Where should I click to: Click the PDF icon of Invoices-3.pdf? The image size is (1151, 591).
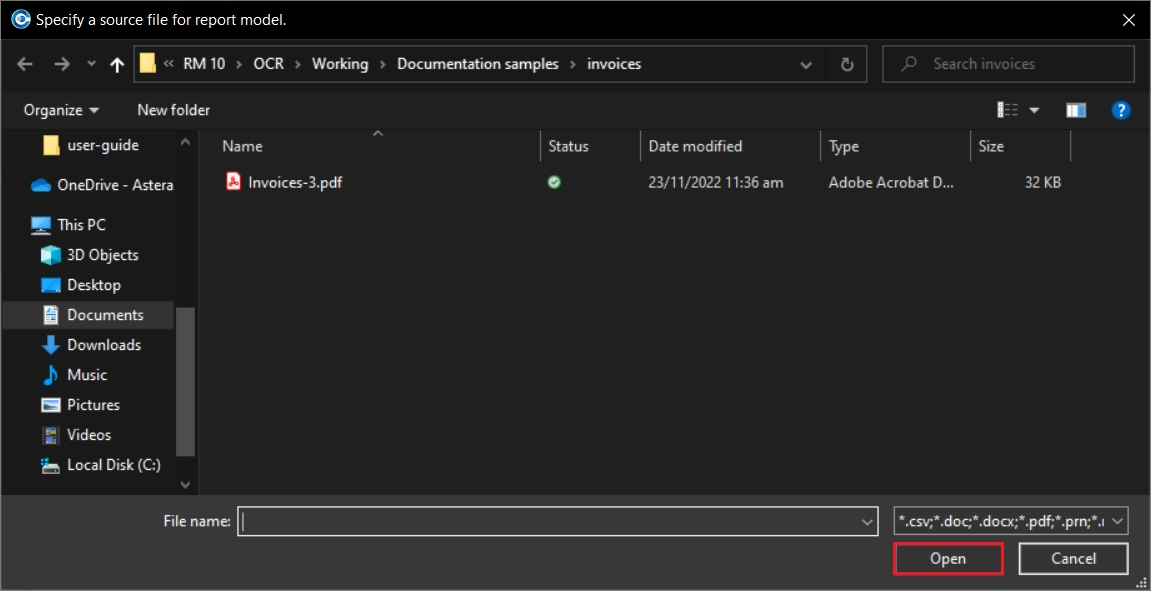[233, 182]
